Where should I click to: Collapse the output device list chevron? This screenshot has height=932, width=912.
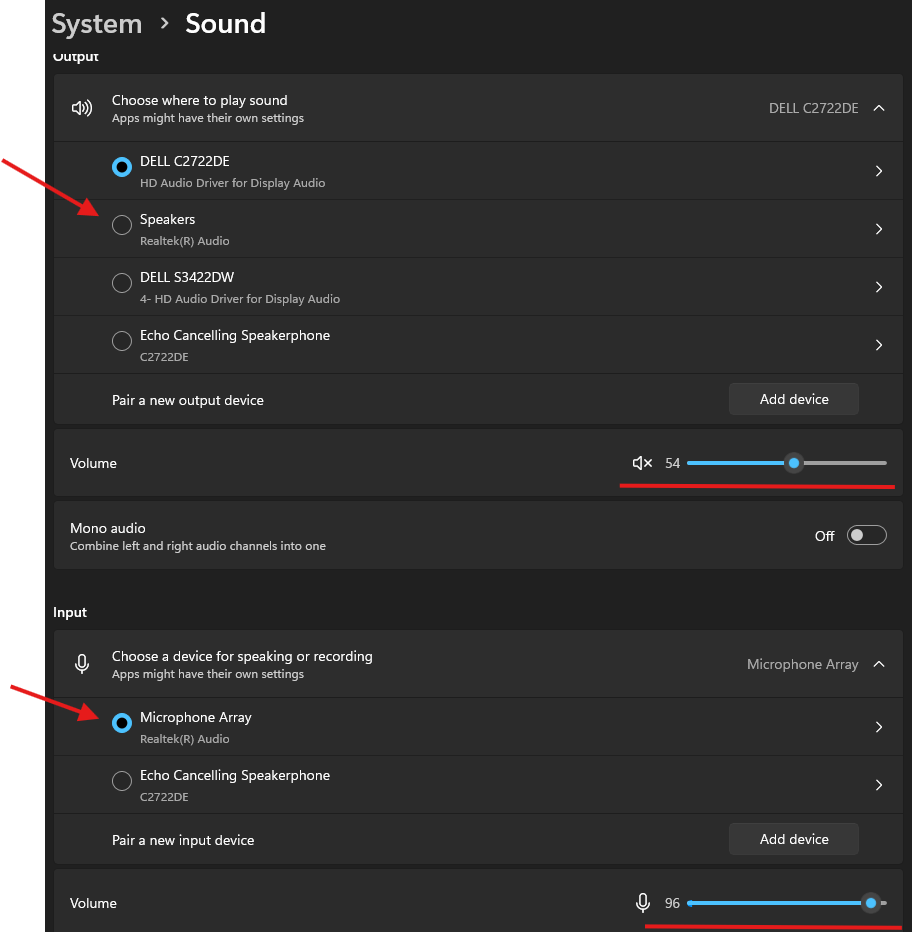click(878, 108)
